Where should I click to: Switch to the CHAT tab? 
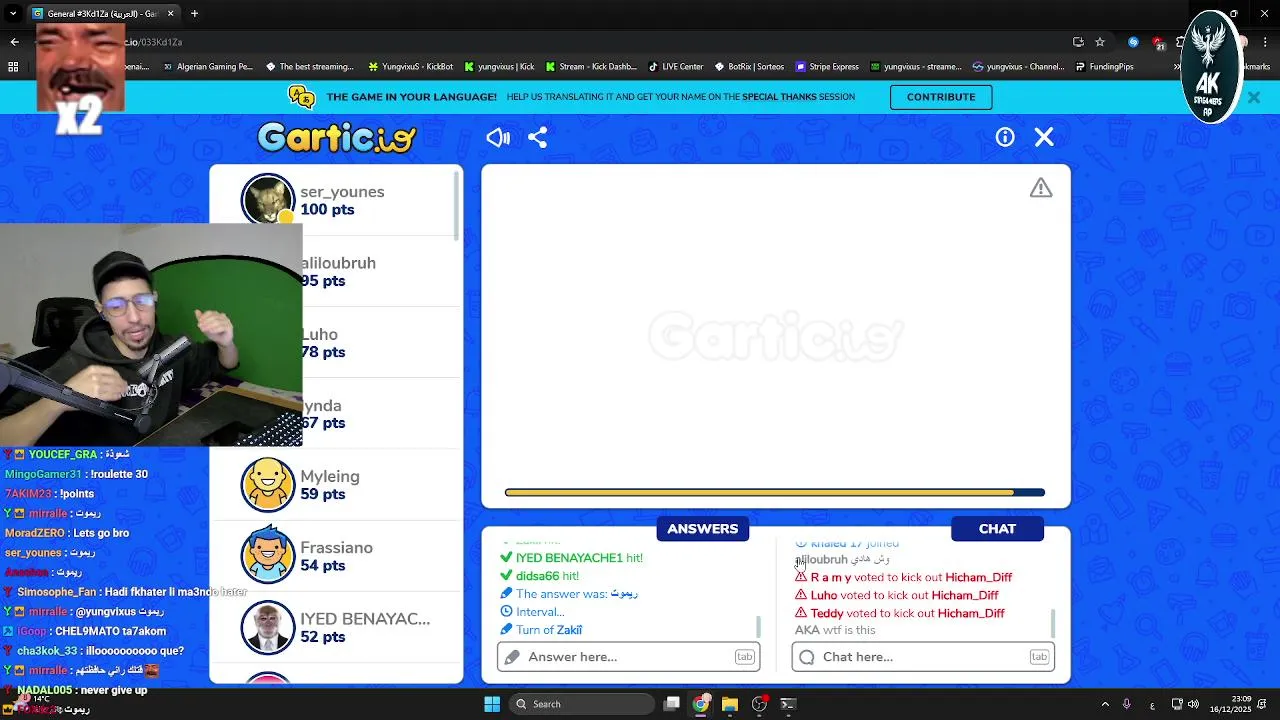coord(997,529)
